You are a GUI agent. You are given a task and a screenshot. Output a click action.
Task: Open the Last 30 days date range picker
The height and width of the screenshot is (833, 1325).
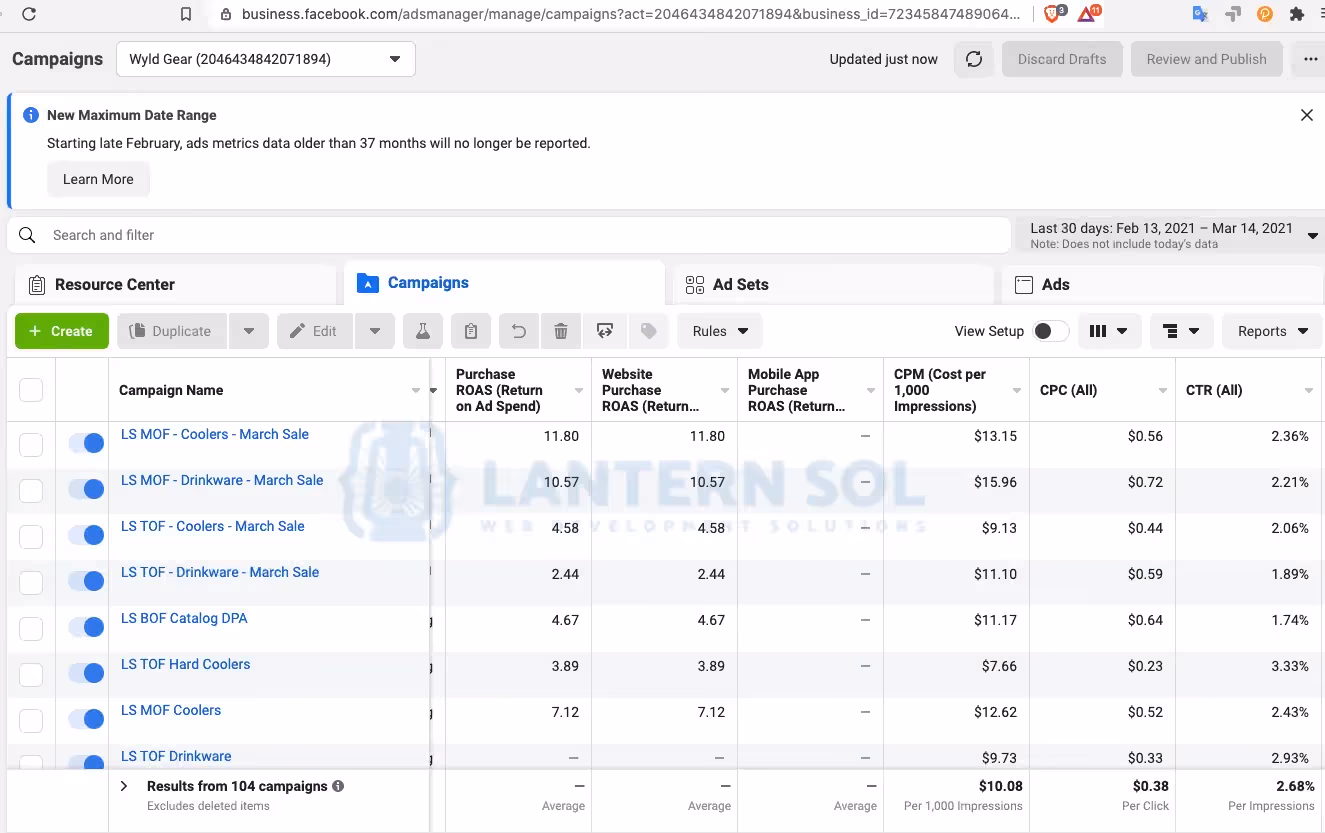click(1170, 235)
